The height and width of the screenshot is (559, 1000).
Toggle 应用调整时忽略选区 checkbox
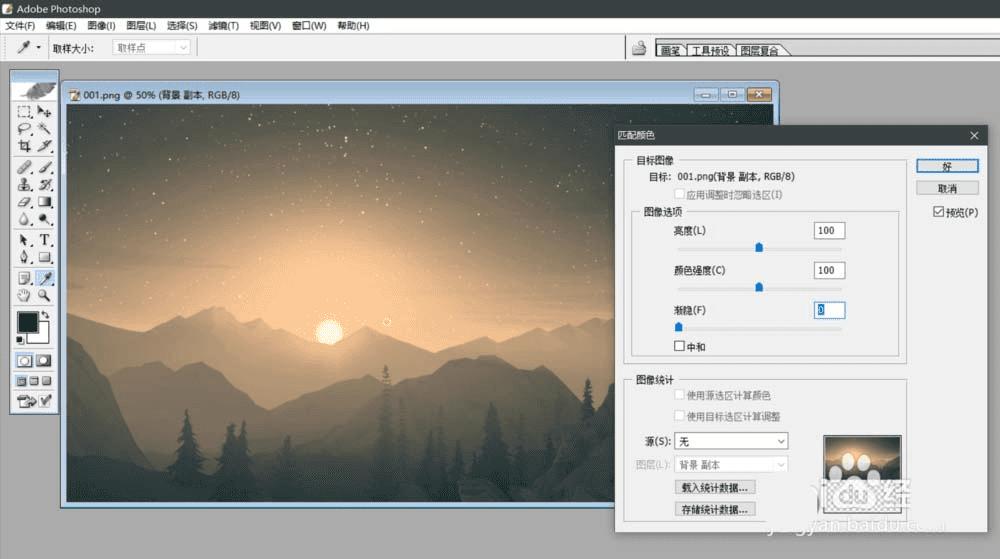(679, 194)
